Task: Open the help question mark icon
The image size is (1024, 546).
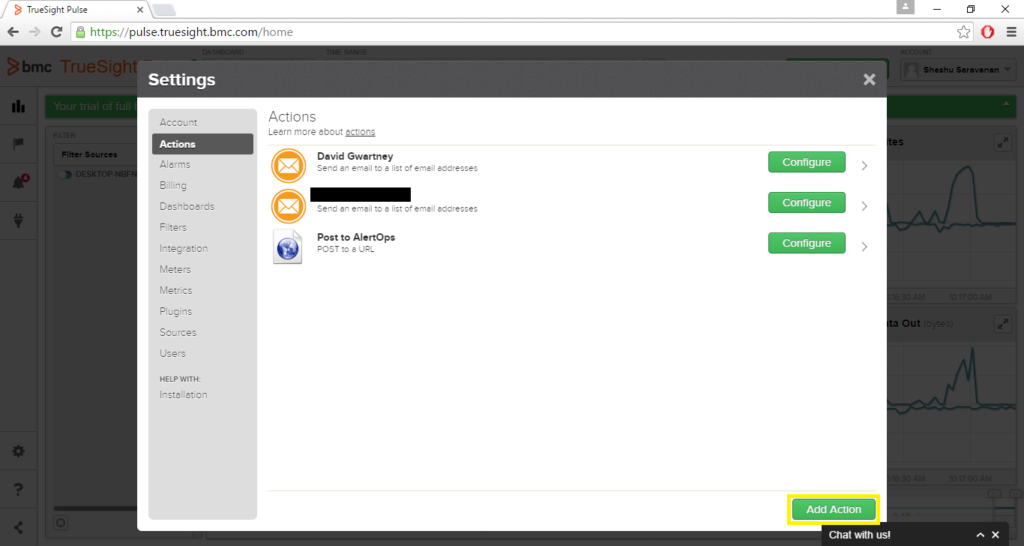Action: point(18,489)
